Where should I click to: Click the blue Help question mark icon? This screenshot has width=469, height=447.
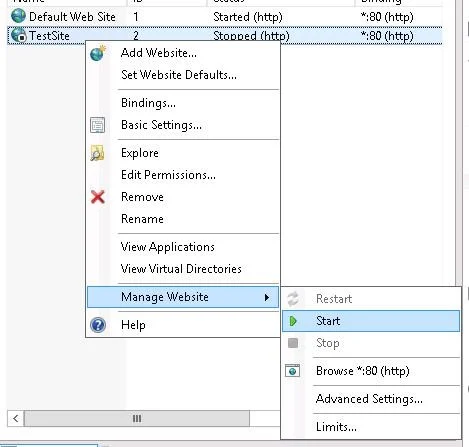coord(98,325)
